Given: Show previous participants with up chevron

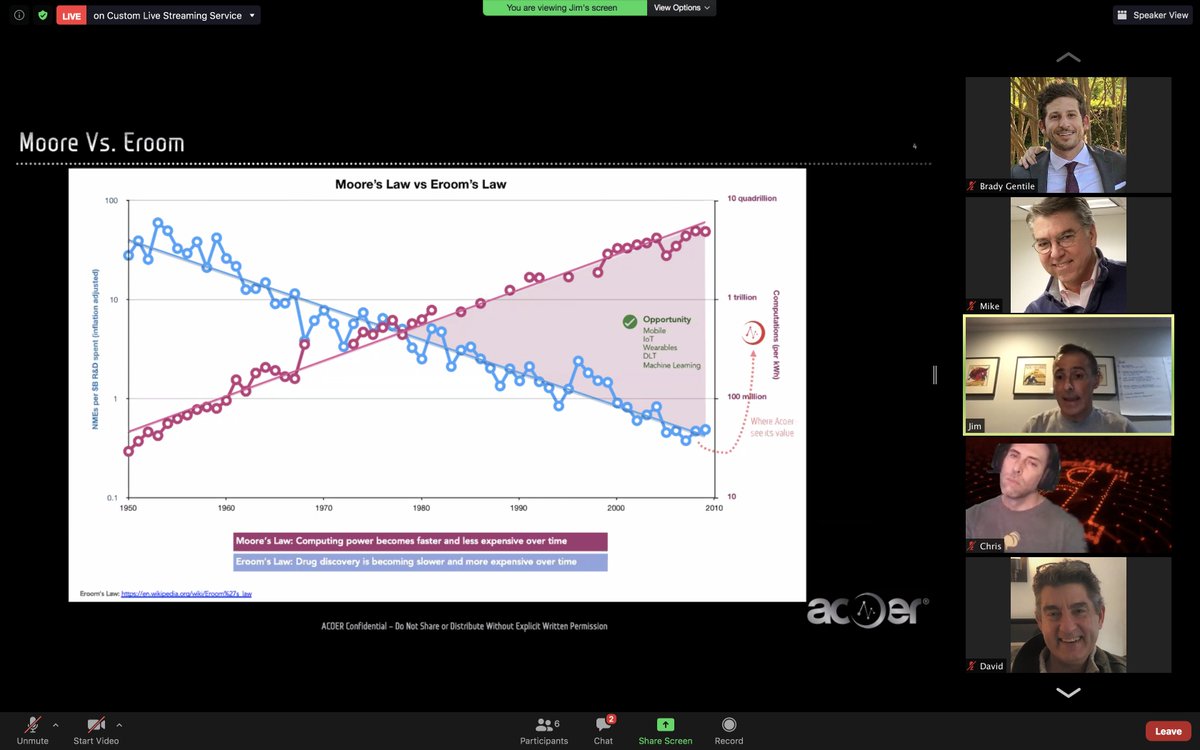Looking at the screenshot, I should (x=1068, y=57).
